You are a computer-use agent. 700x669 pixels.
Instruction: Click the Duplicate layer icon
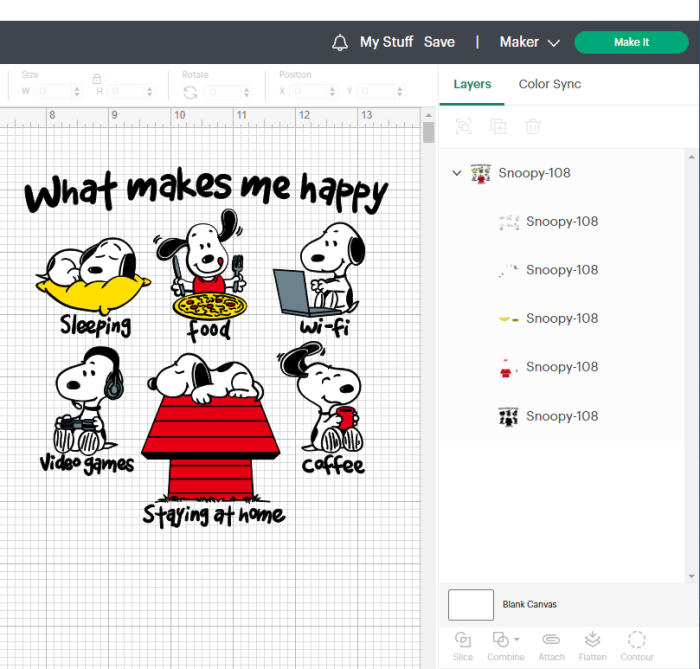coord(498,127)
